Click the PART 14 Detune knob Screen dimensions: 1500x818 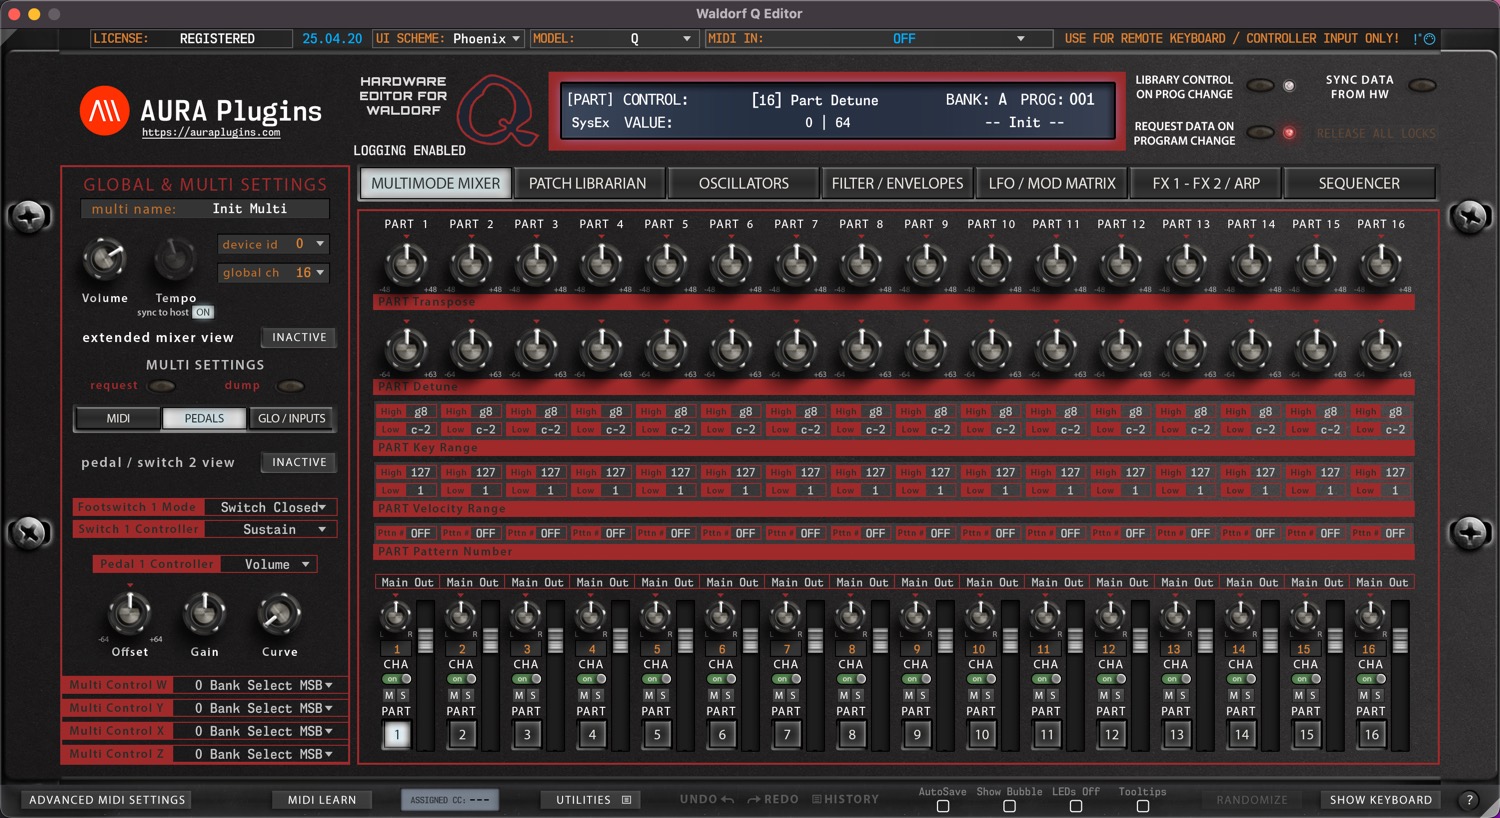(x=1251, y=349)
